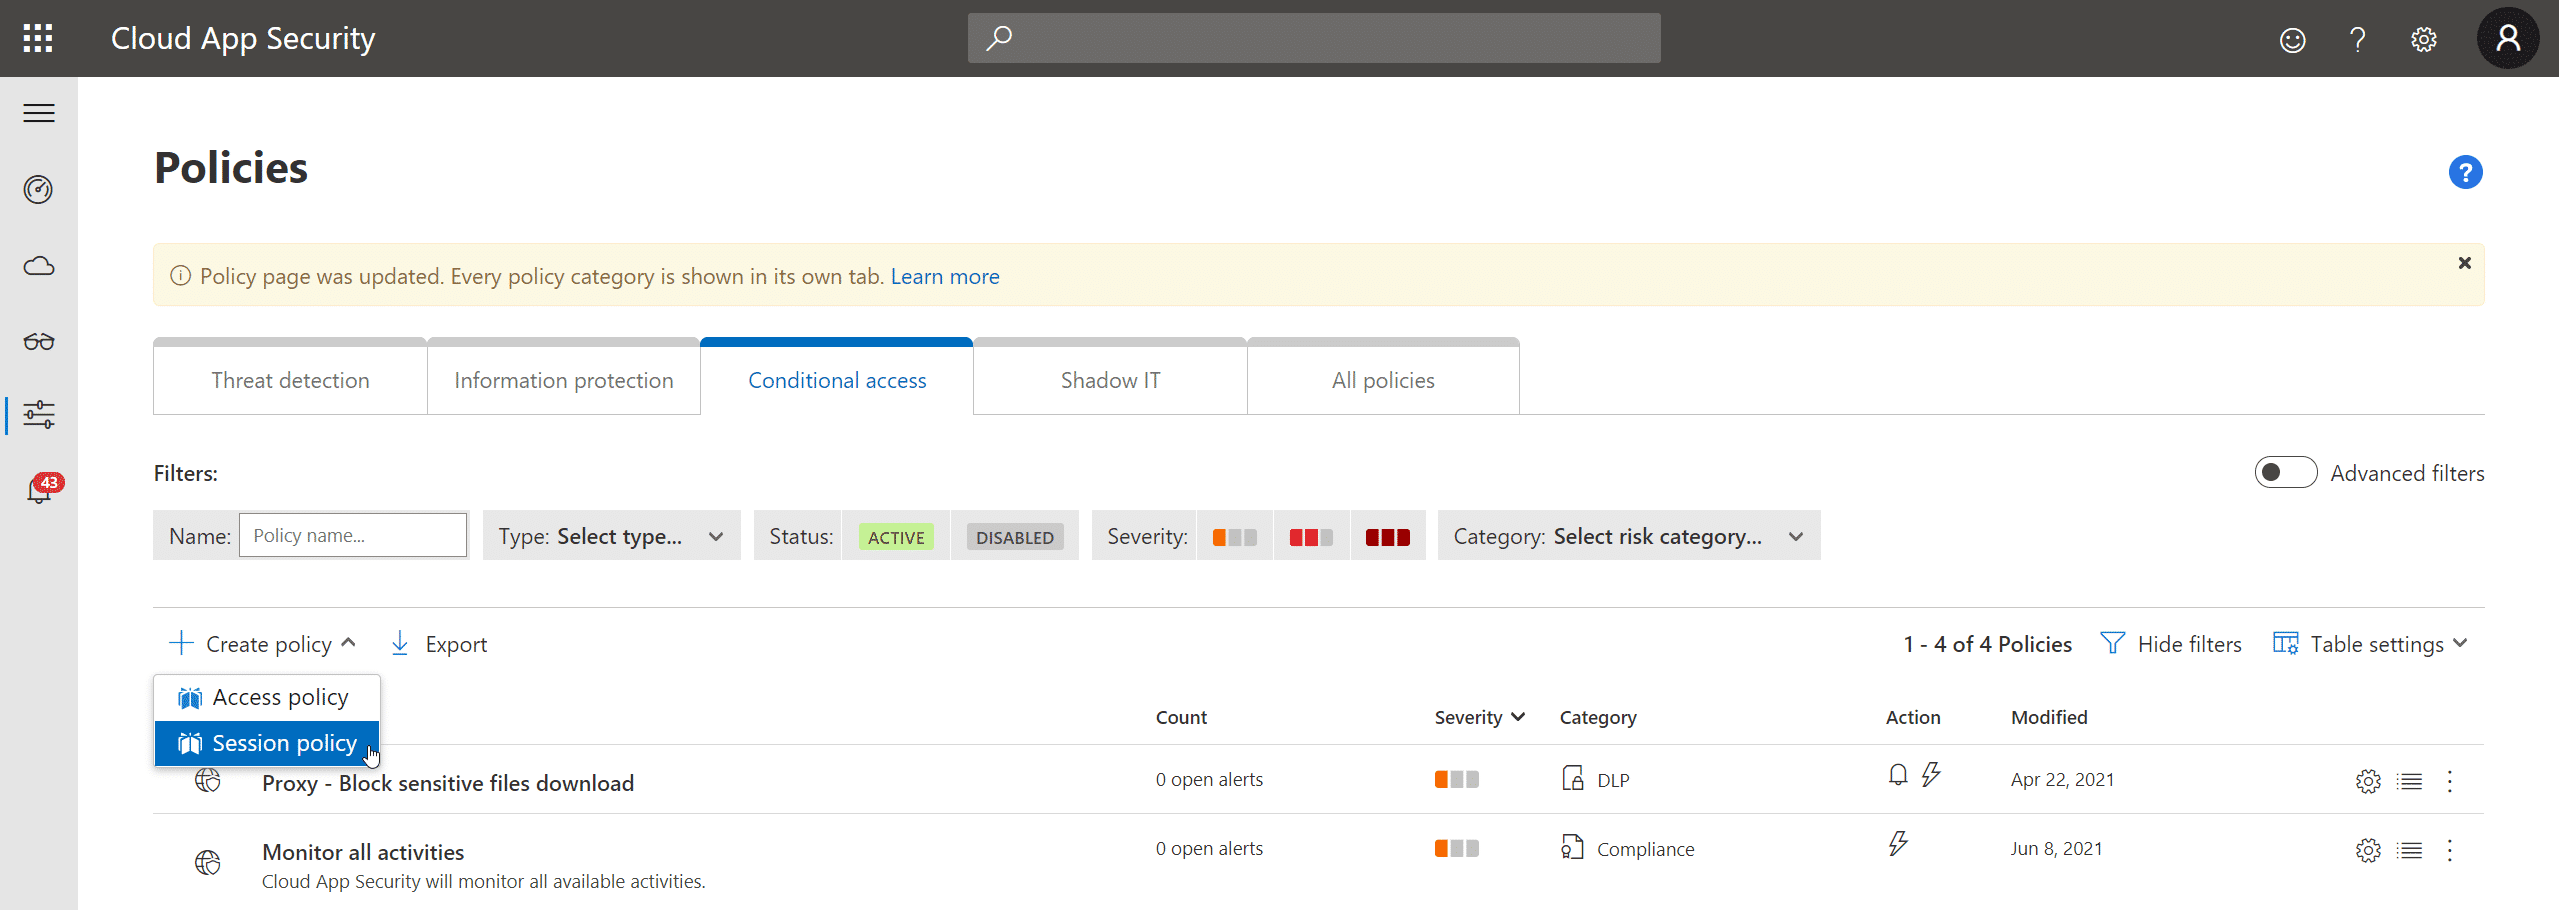Viewport: 2559px width, 910px height.
Task: Open the Category risk category dropdown
Action: click(x=1629, y=536)
